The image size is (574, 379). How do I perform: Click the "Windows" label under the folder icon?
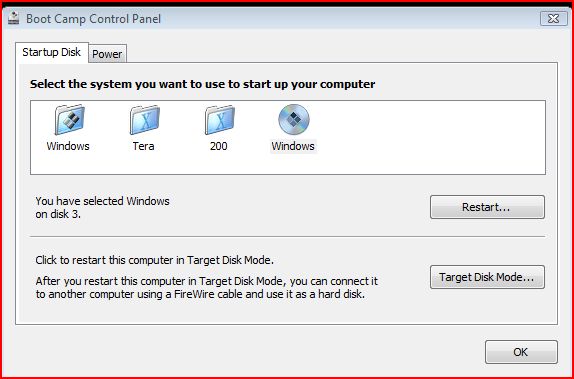[68, 146]
